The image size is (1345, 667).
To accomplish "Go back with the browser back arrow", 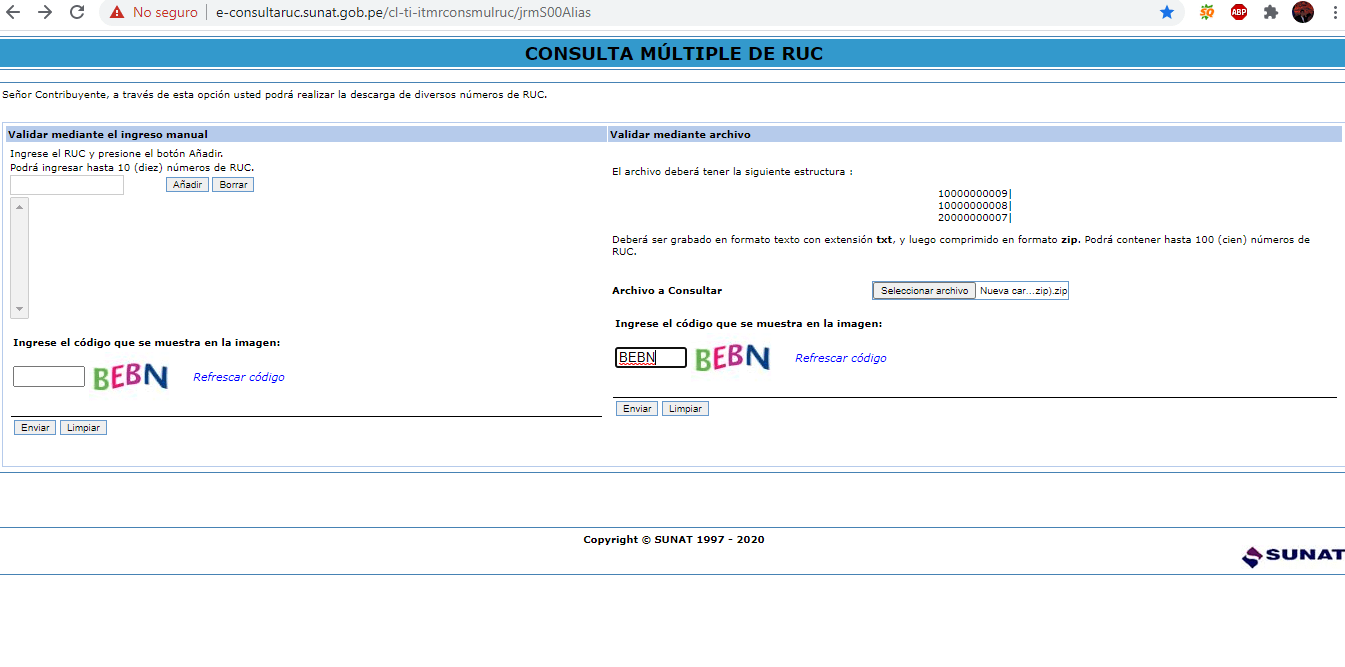I will pyautogui.click(x=14, y=13).
